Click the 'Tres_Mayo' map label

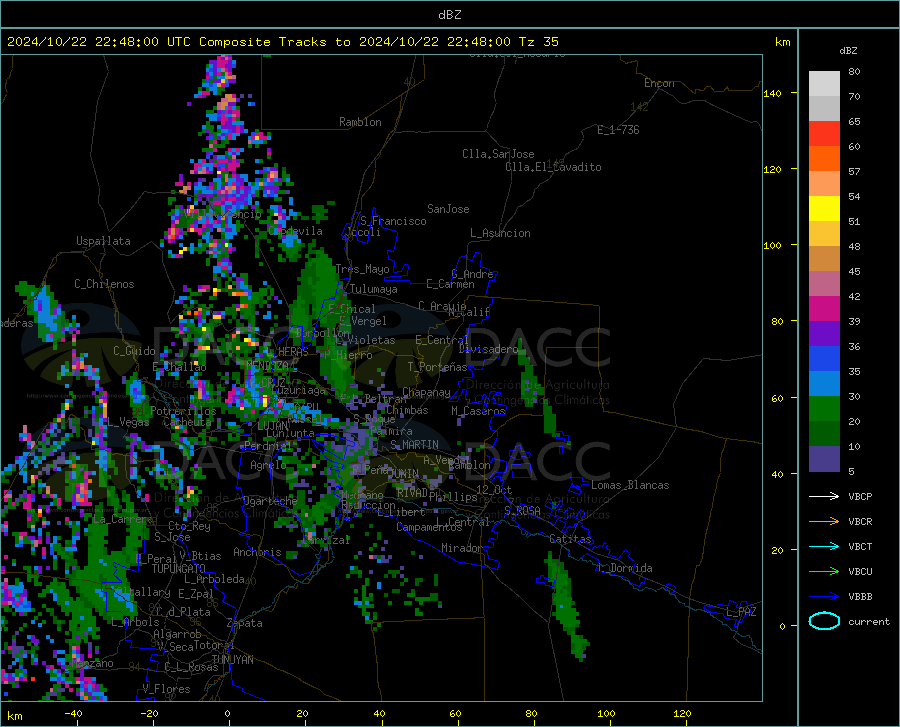(362, 269)
